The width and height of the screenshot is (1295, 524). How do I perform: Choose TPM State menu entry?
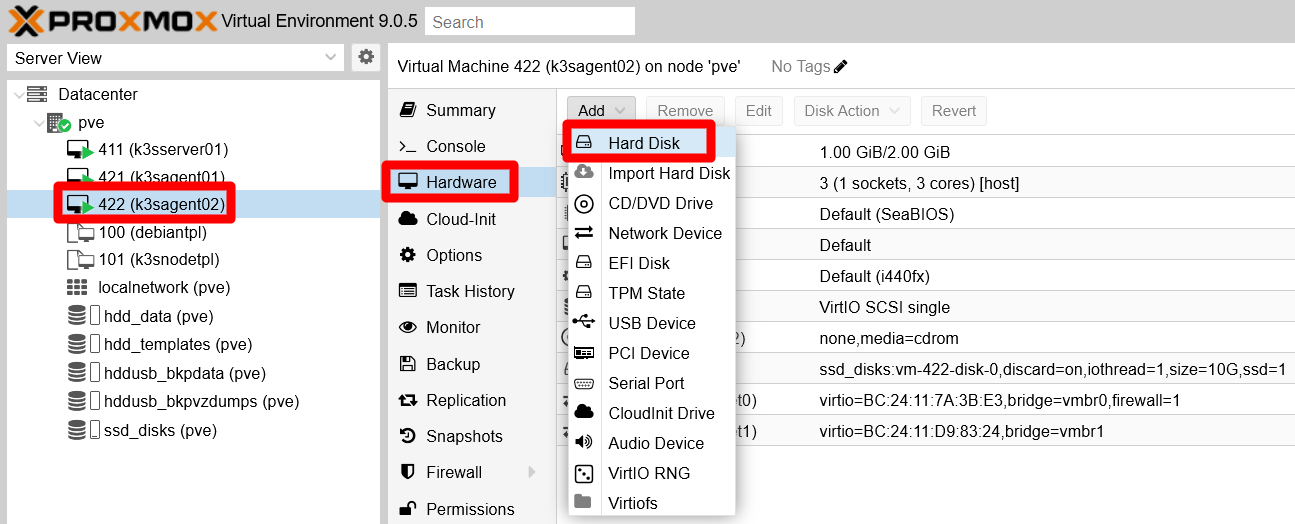click(x=652, y=293)
